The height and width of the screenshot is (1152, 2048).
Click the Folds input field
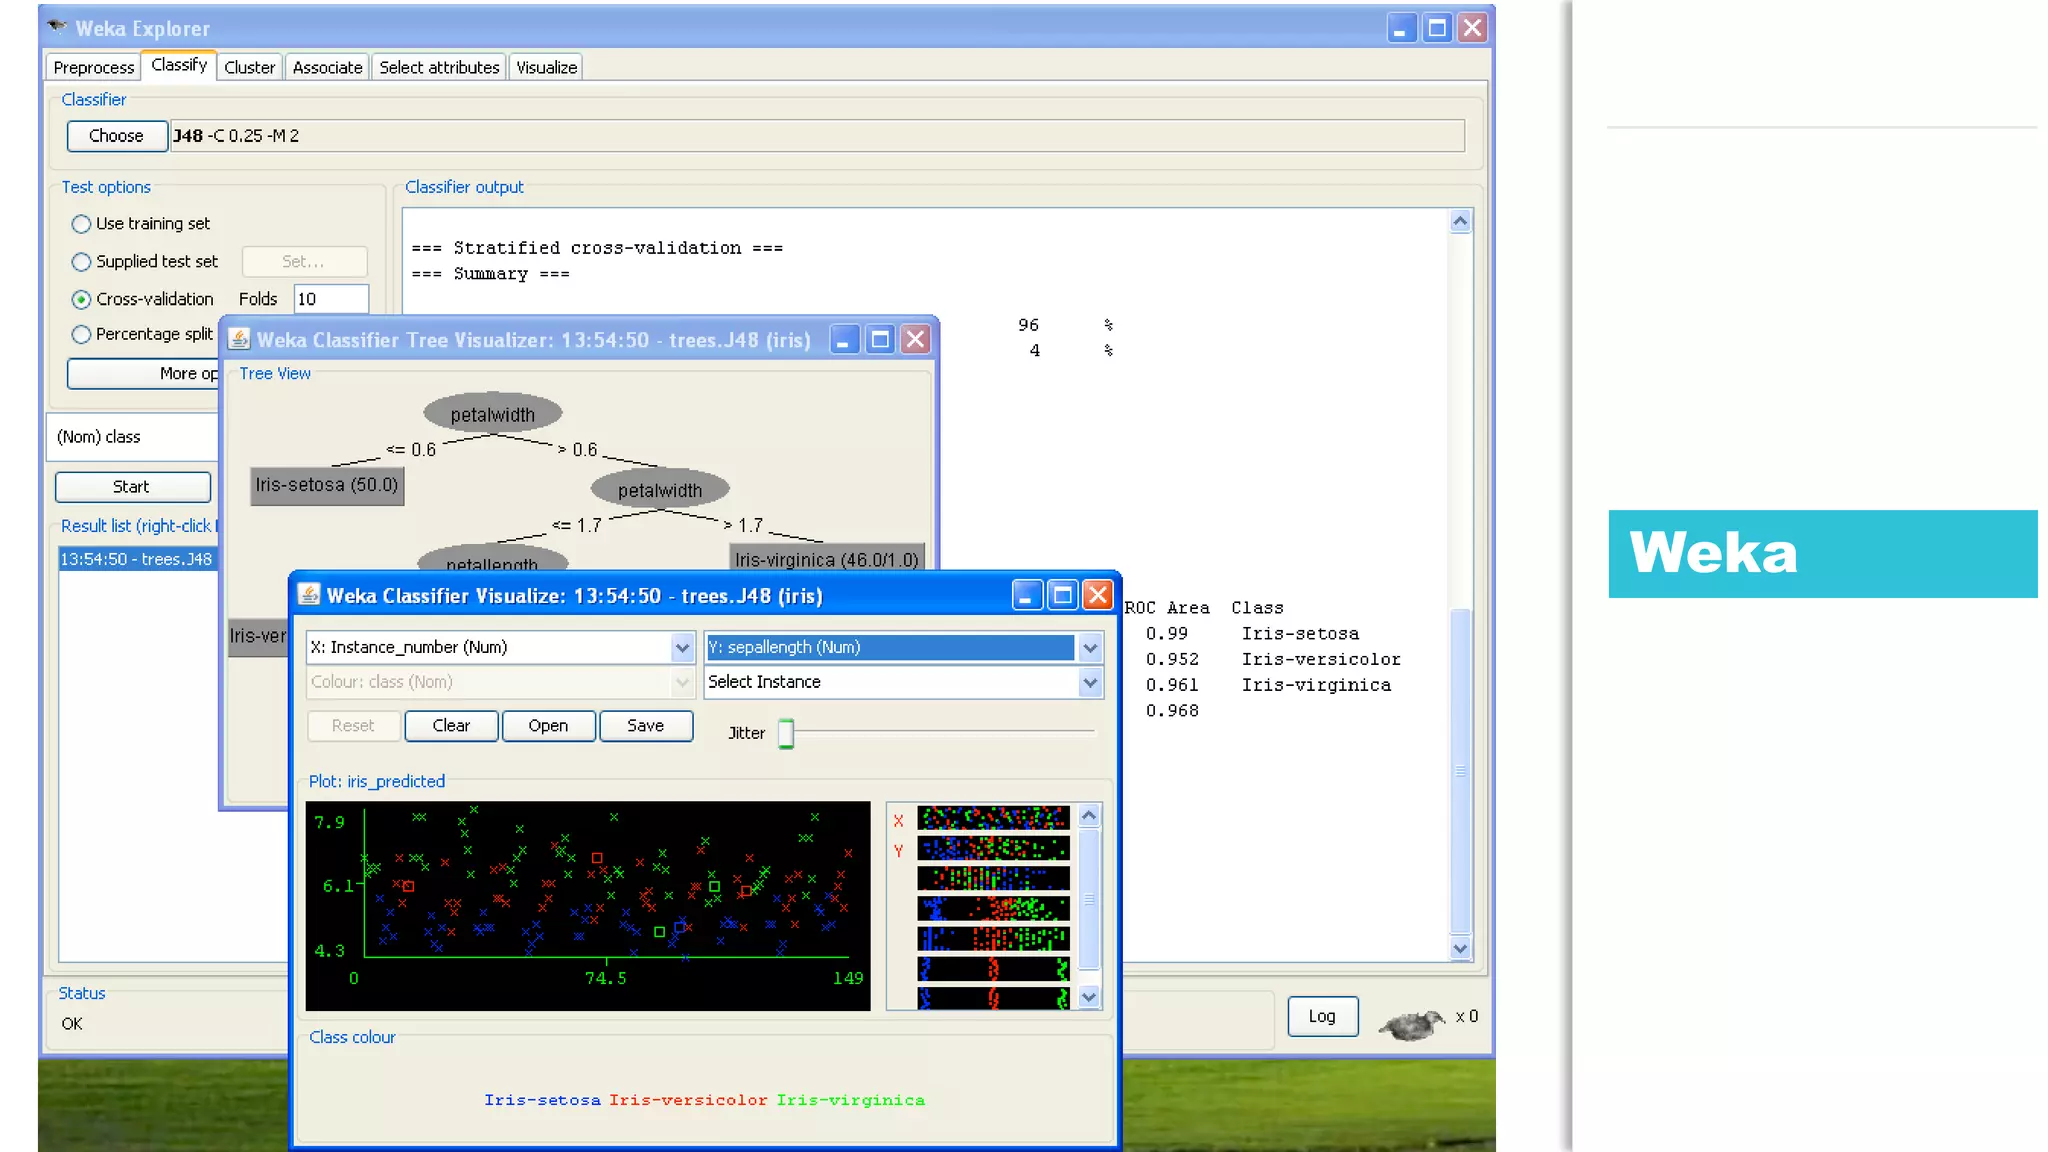331,299
